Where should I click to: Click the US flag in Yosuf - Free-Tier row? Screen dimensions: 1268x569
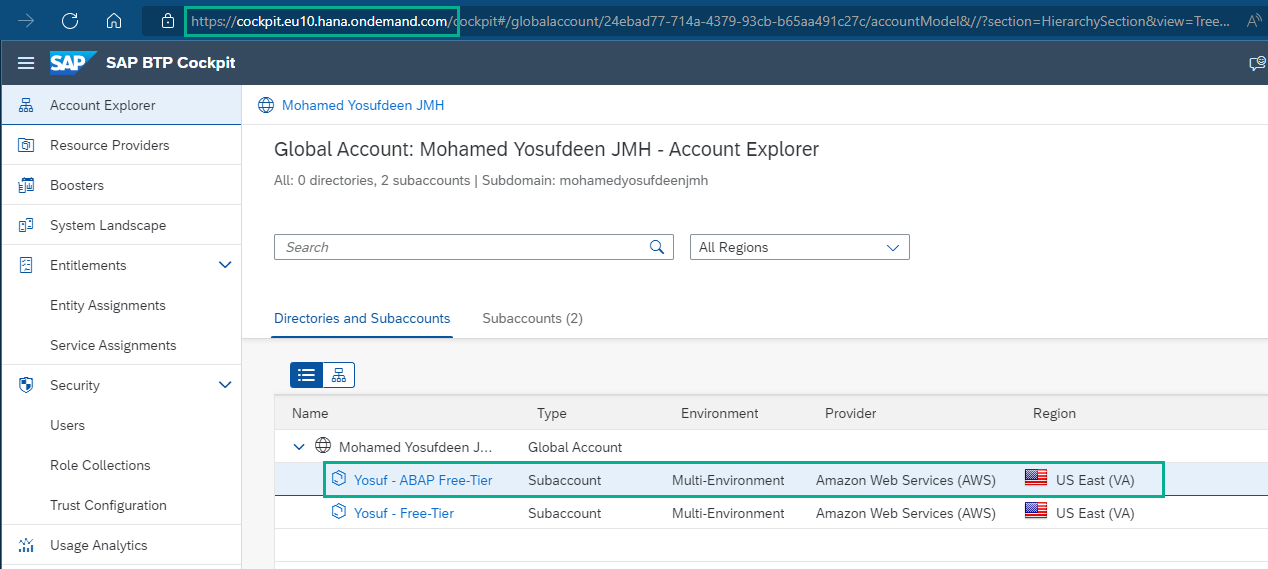(x=1036, y=511)
